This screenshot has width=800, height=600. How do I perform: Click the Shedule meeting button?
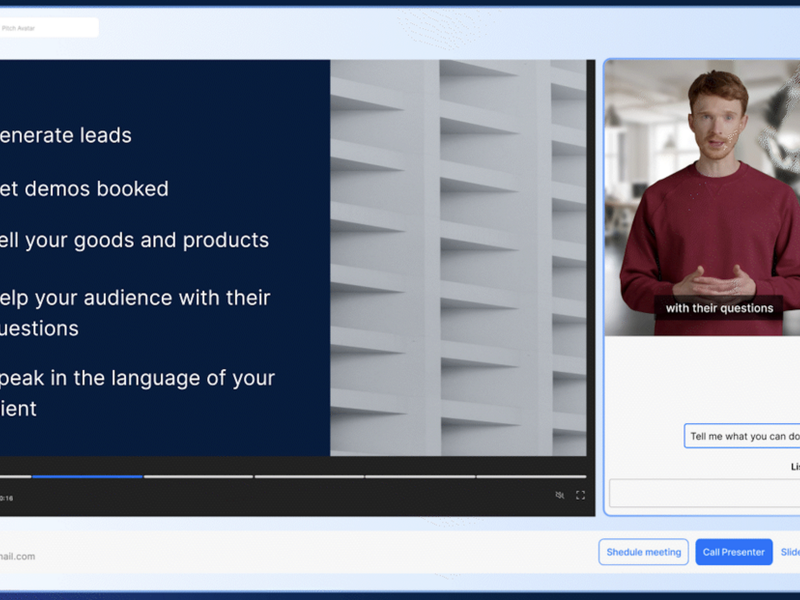644,552
